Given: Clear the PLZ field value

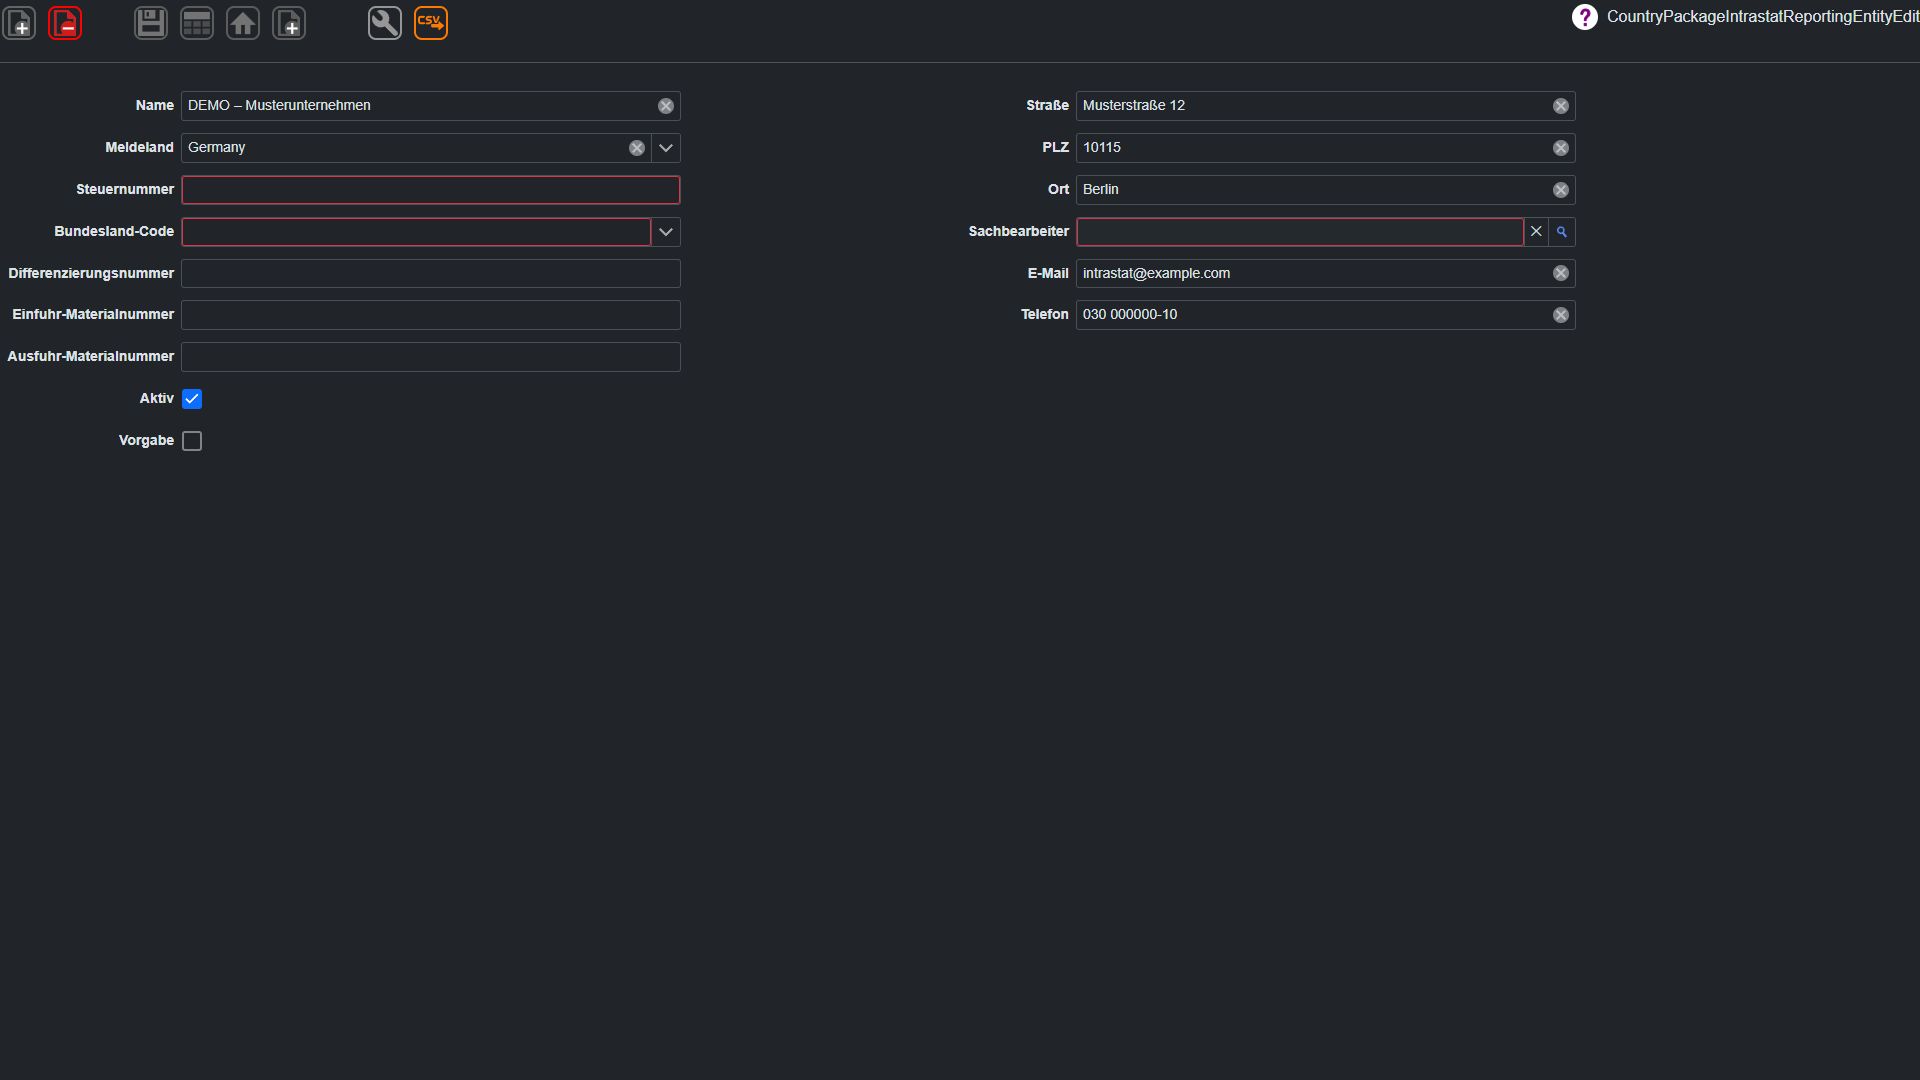Looking at the screenshot, I should click(1561, 148).
